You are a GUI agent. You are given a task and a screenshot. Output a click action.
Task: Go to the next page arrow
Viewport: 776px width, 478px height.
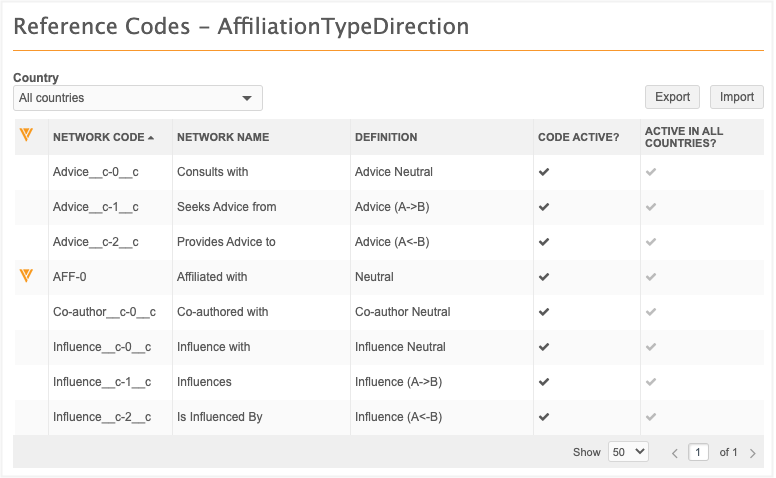point(753,453)
